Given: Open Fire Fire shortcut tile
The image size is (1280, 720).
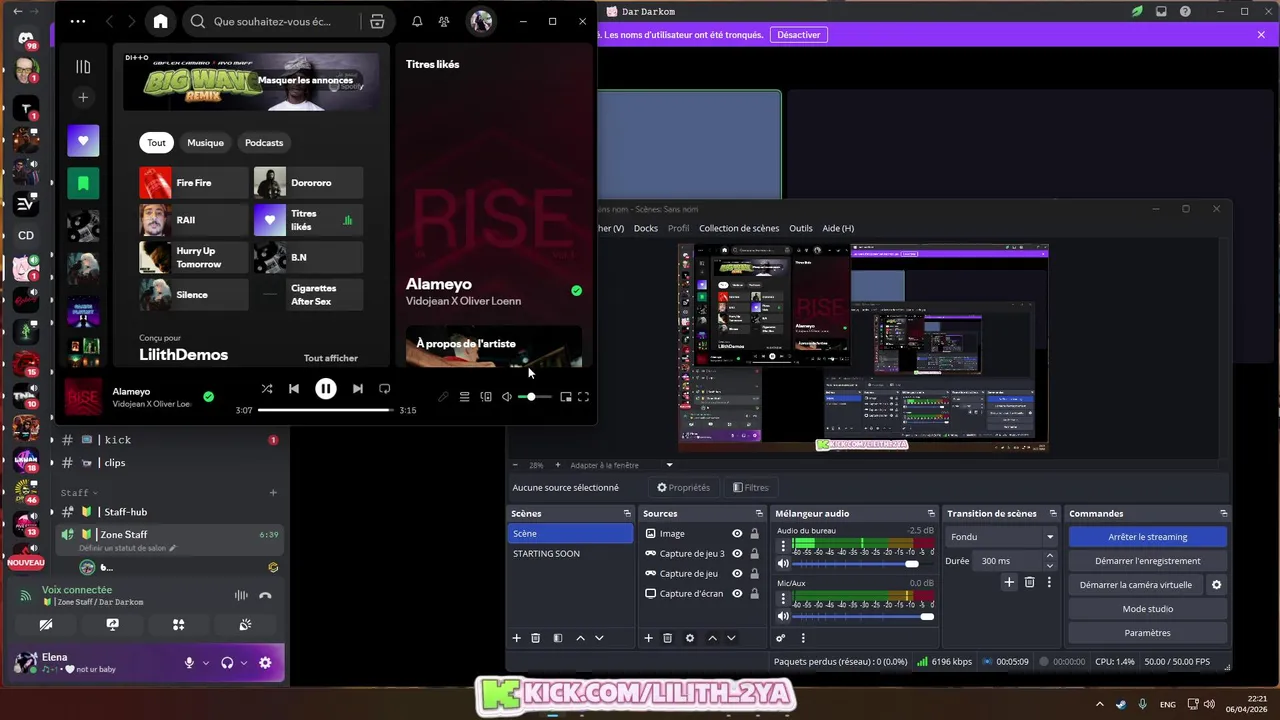Looking at the screenshot, I should (x=193, y=183).
